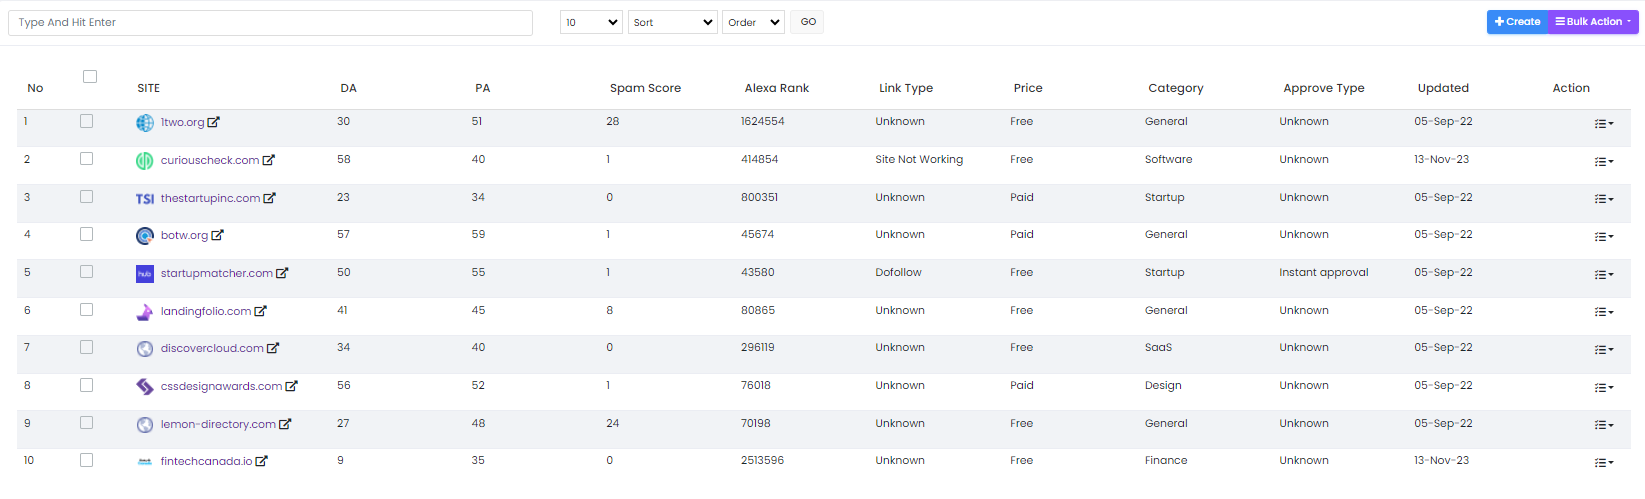The image size is (1645, 499).
Task: Open the curiouscheck.com site link
Action: pos(210,160)
